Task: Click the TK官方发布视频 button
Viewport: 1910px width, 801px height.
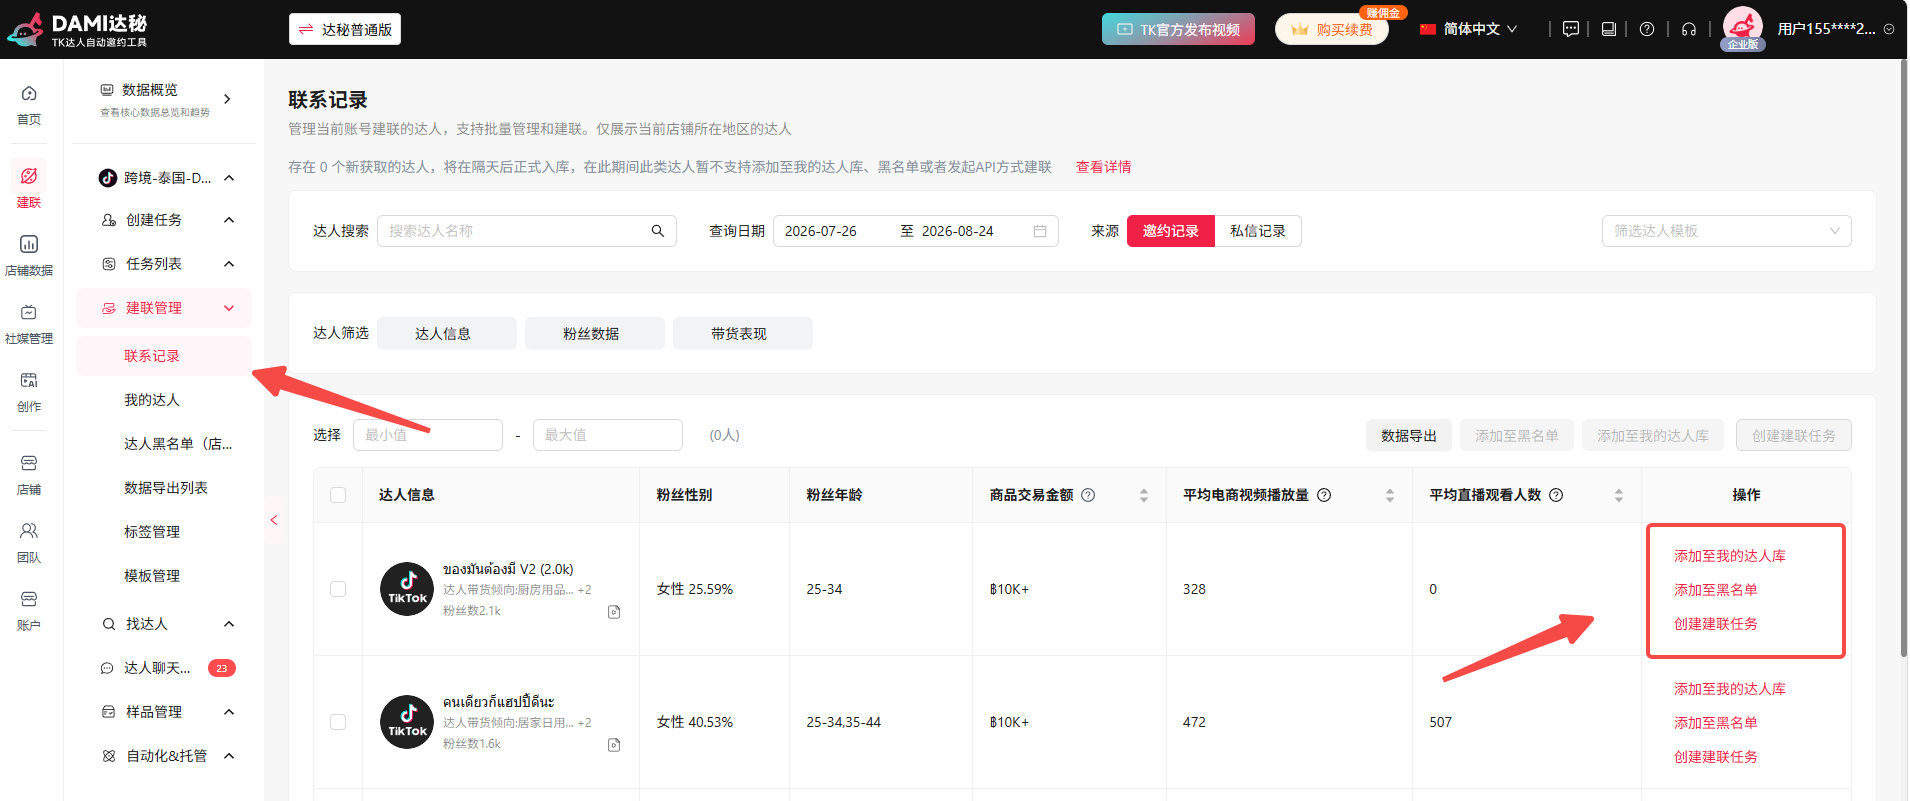Action: coord(1178,29)
